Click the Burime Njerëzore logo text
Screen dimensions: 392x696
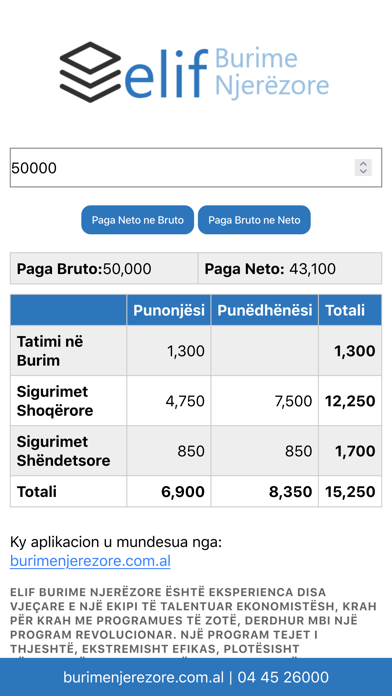(272, 73)
